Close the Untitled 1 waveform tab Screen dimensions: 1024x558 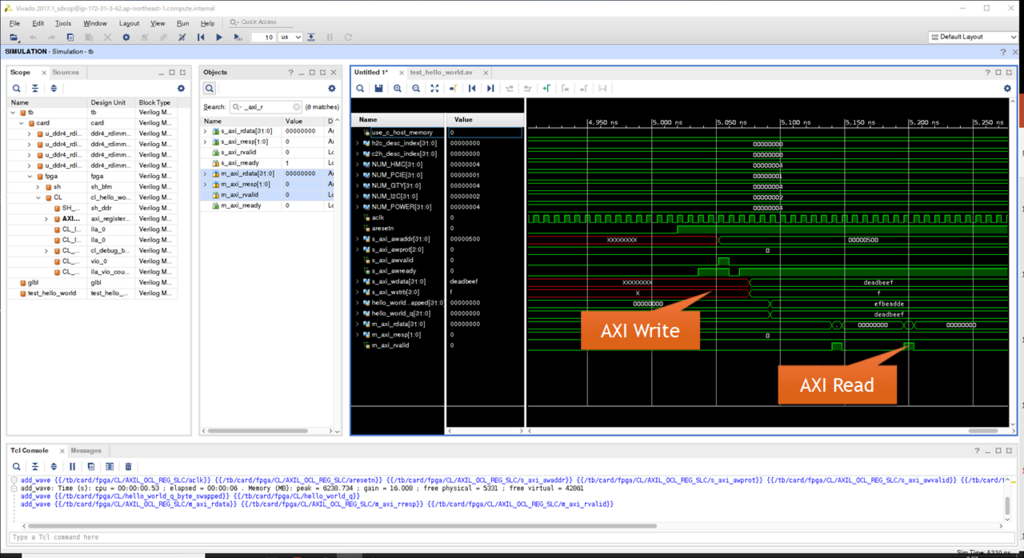pyautogui.click(x=402, y=73)
